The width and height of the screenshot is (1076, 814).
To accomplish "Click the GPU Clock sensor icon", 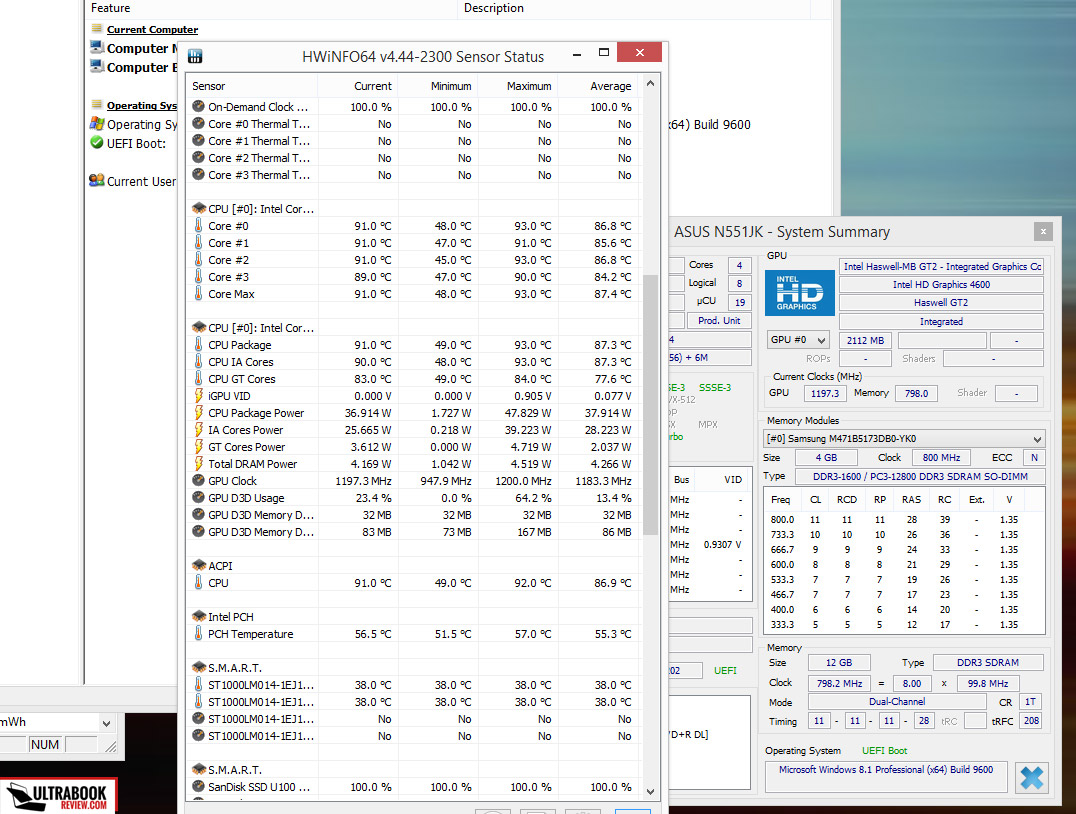I will pyautogui.click(x=198, y=480).
